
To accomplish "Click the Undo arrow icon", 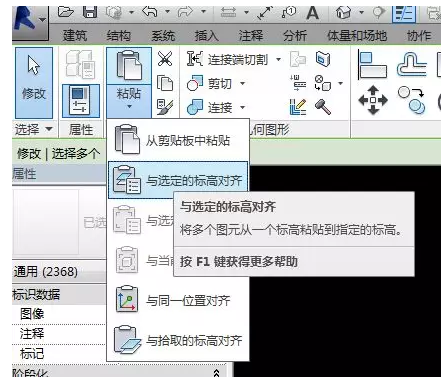I will pos(150,12).
